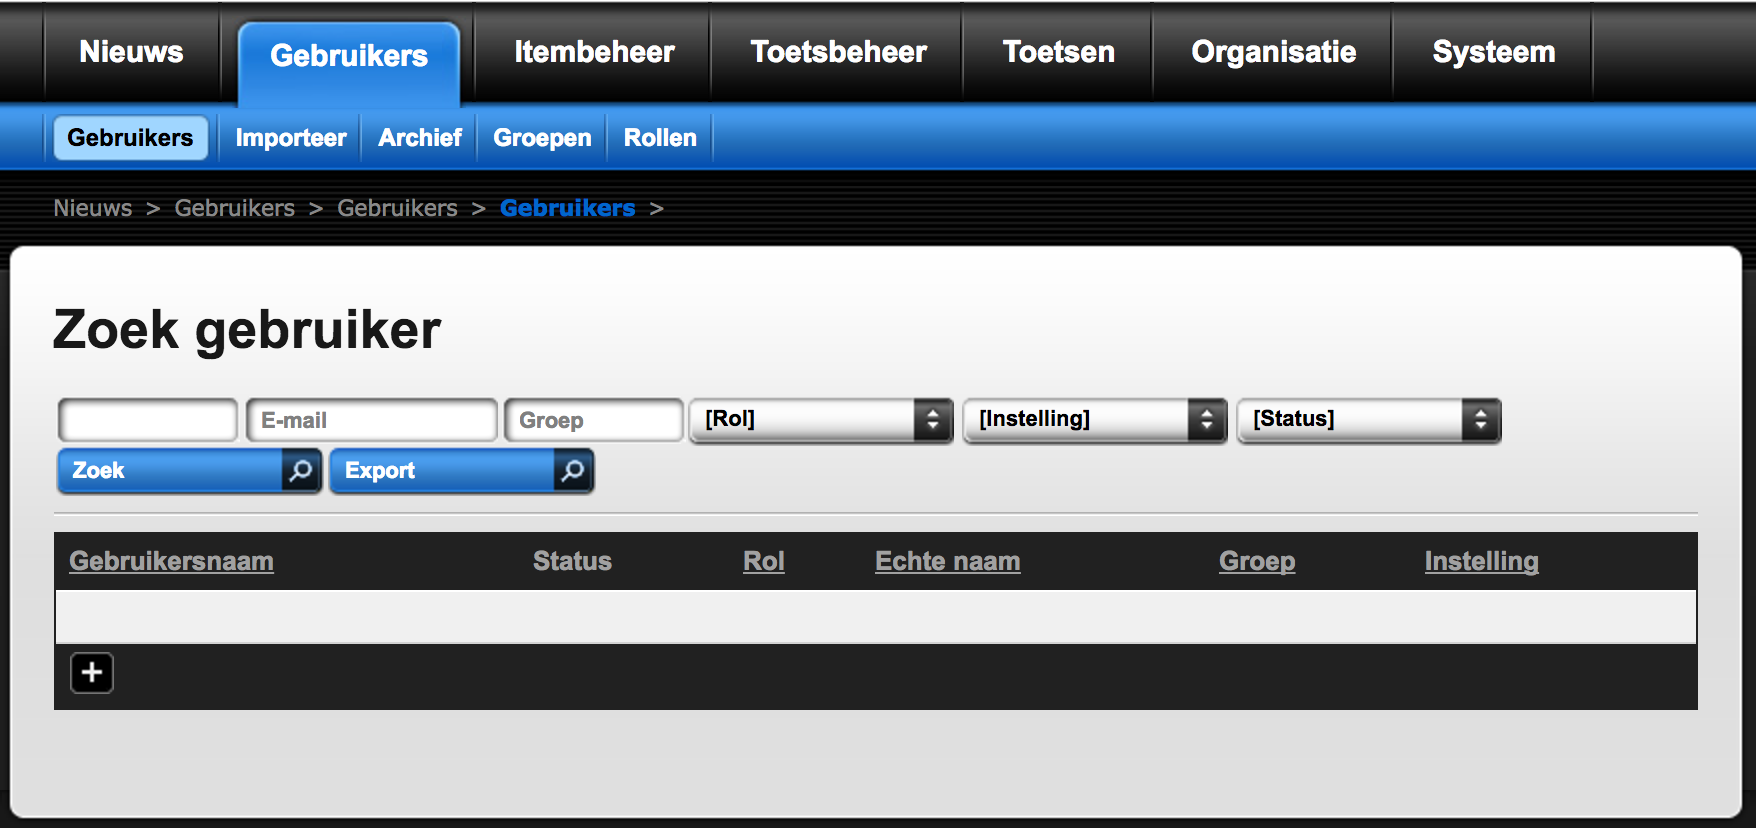Open the [Rol] dropdown
This screenshot has height=828, width=1756.
820,420
